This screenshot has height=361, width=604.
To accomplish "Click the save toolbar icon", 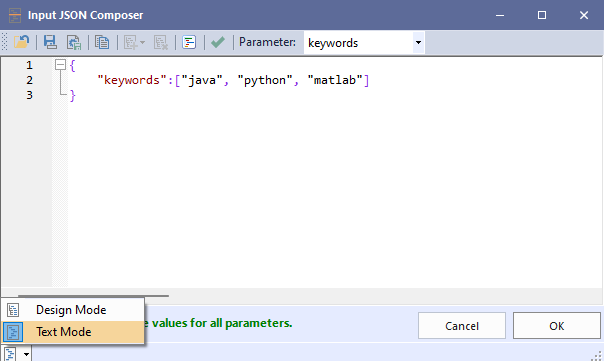I will coord(50,42).
